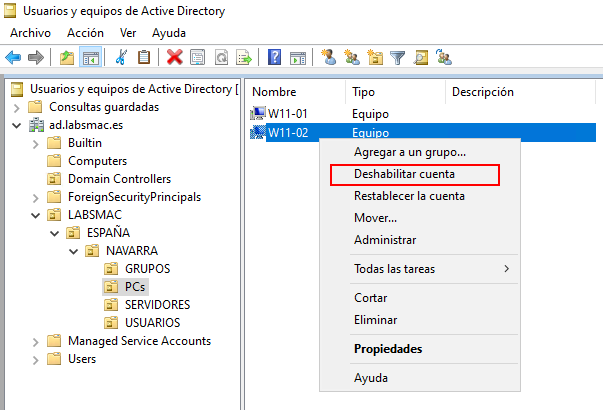Click the Create new user icon
This screenshot has width=603, height=410.
328,57
